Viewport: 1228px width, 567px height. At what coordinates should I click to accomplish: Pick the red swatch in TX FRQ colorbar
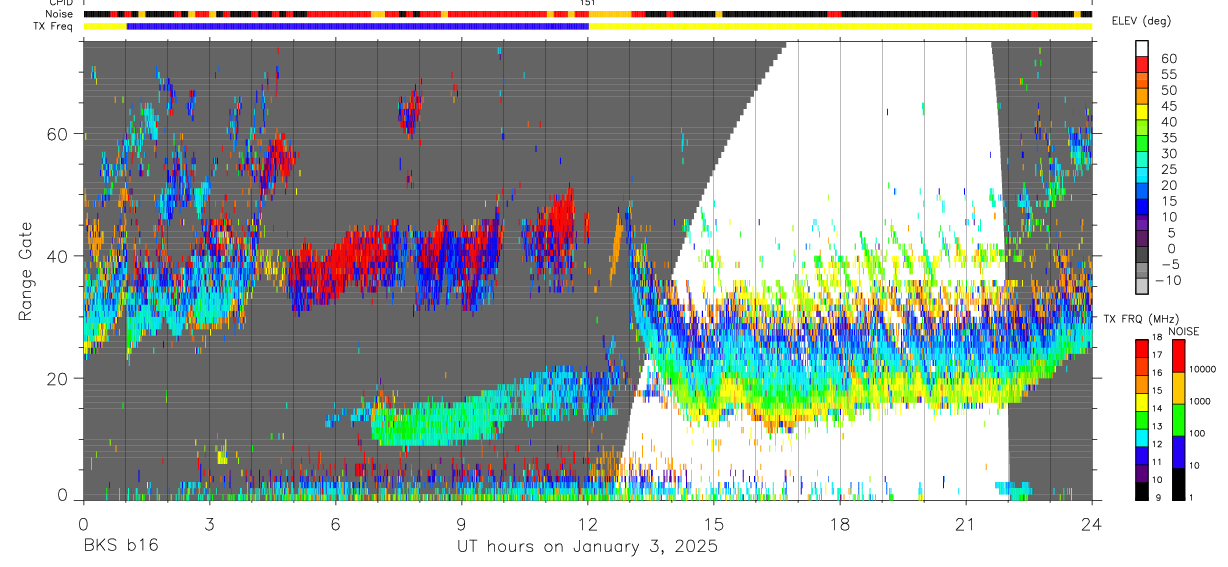[x=1141, y=347]
